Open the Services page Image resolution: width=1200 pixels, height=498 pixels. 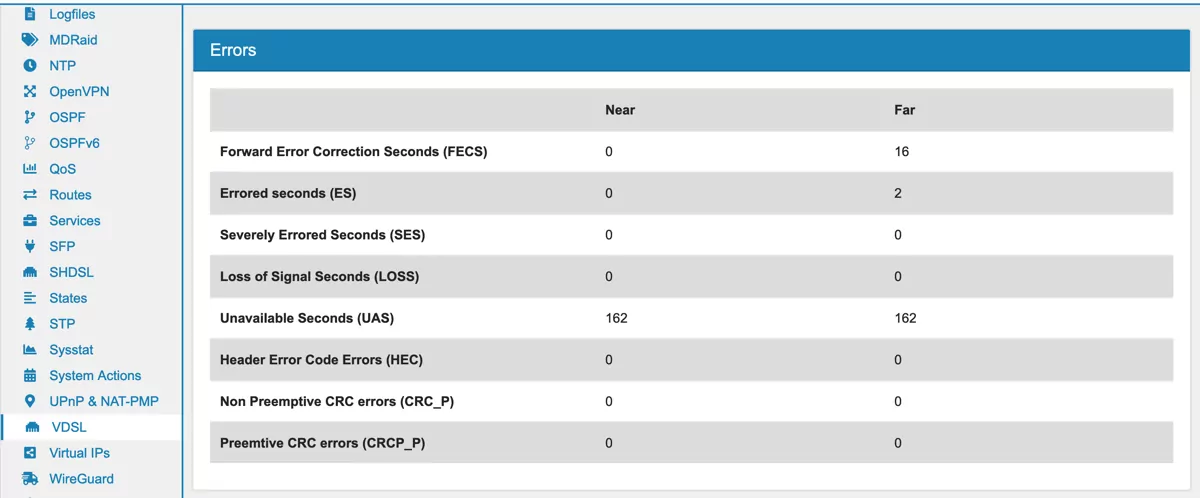(x=75, y=221)
